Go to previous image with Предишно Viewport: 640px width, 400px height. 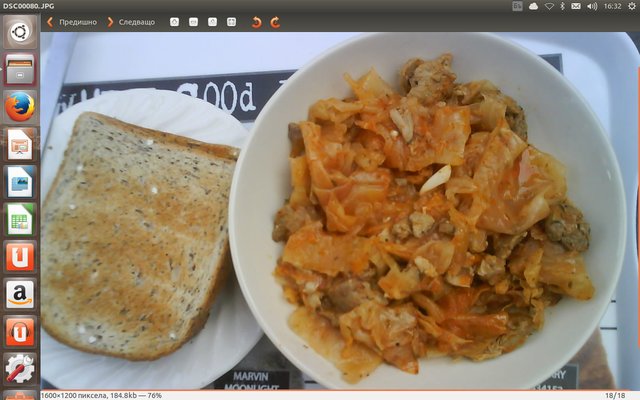coord(72,21)
